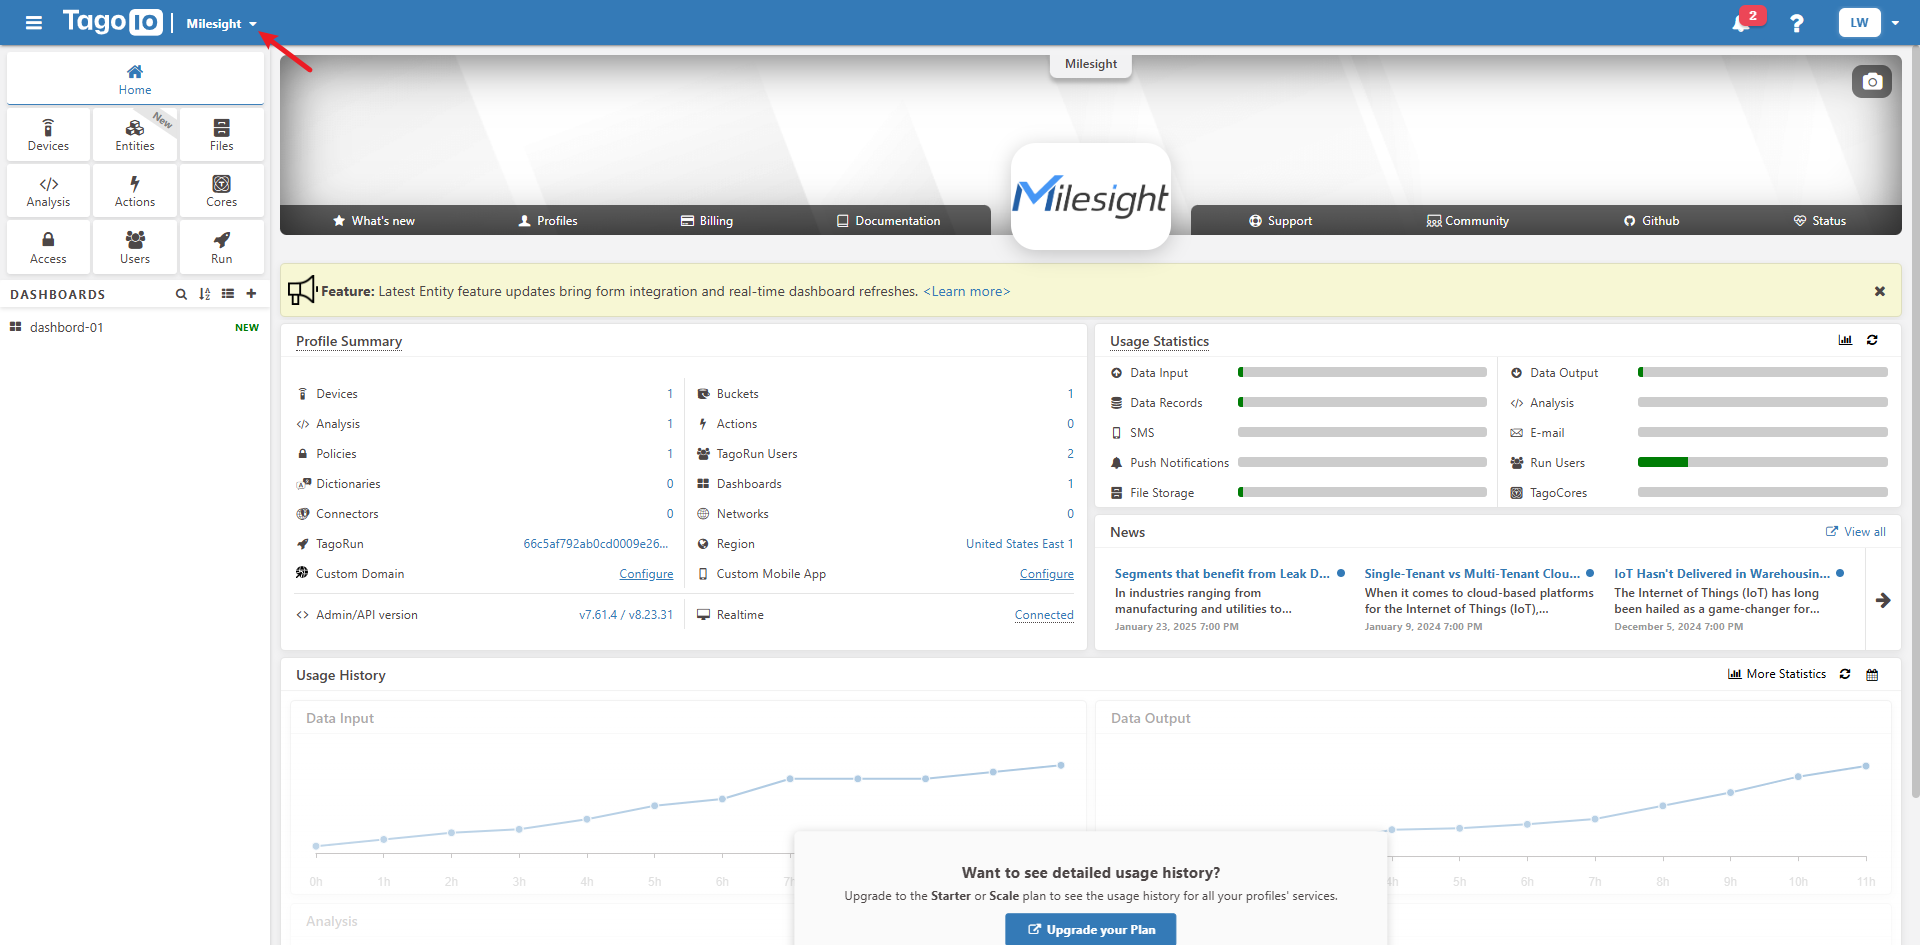Viewport: 1920px width, 945px height.
Task: Open Usage History calendar picker
Action: click(x=1872, y=674)
